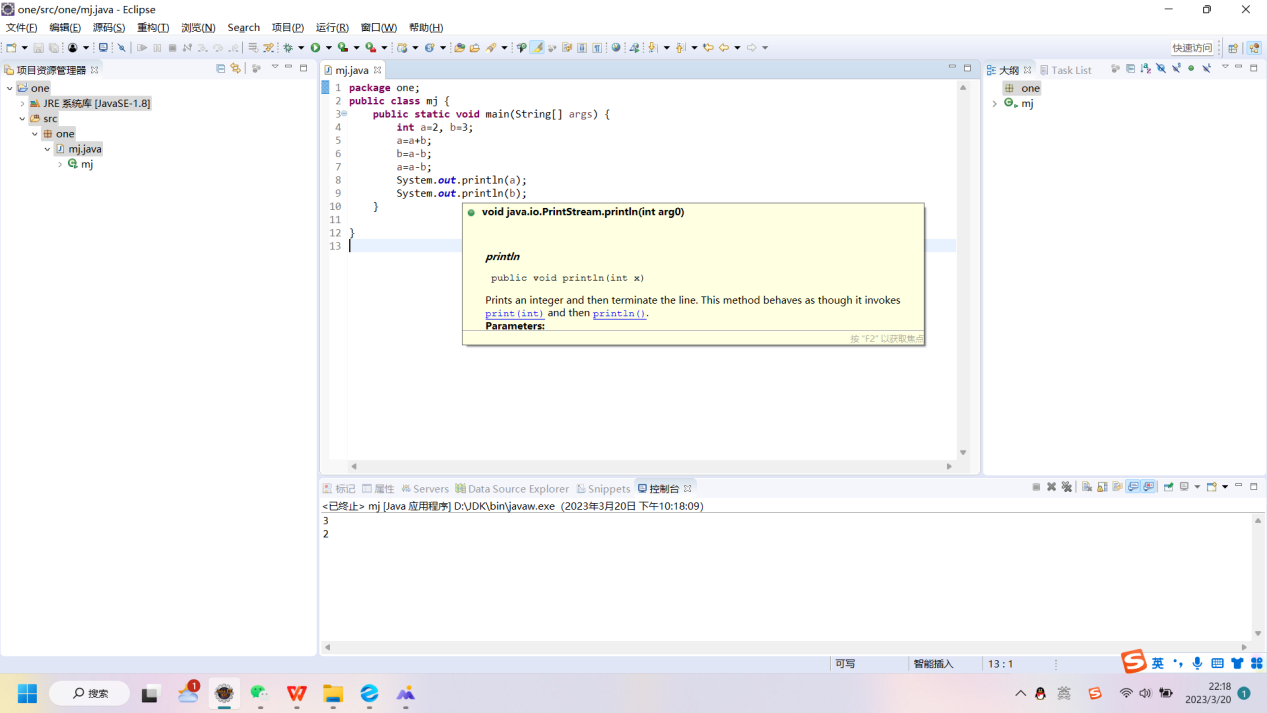Screen dimensions: 1267x713
Task: Click console horizontal scrollbar right arrow
Action: (x=1244, y=647)
